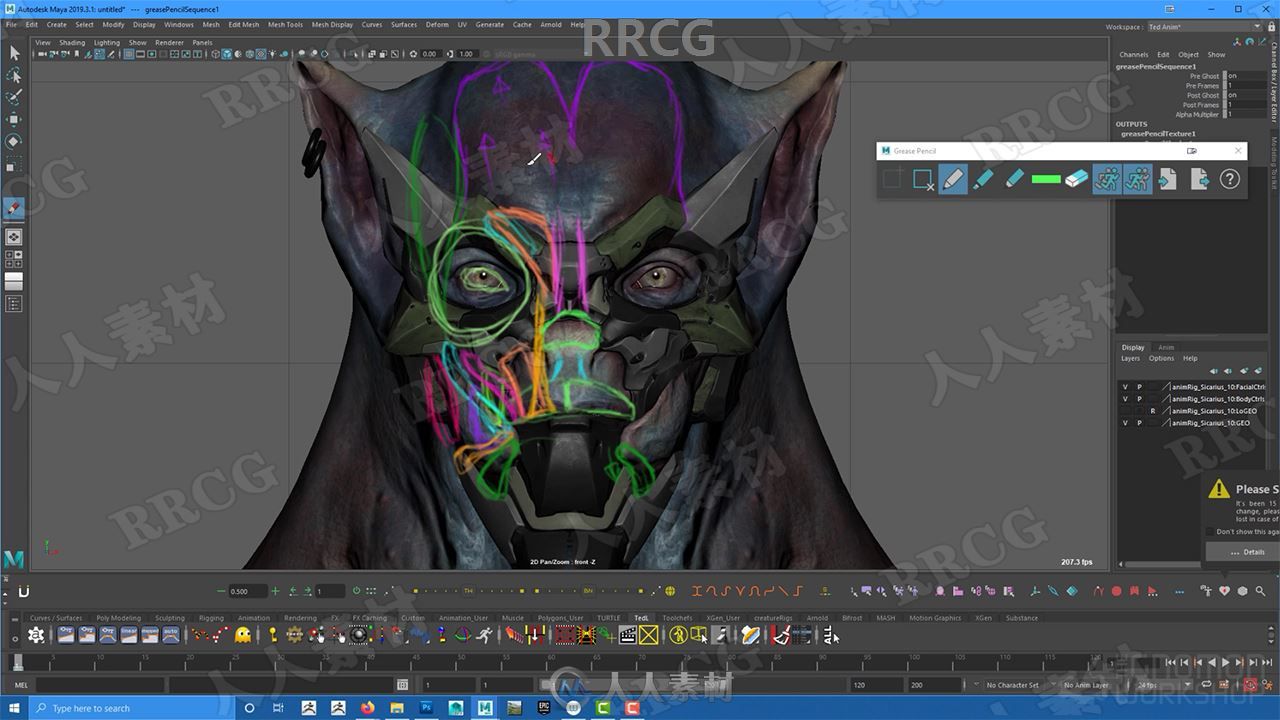This screenshot has width=1280, height=720.
Task: Click the yellow crossed-box shelf icon
Action: pos(649,635)
